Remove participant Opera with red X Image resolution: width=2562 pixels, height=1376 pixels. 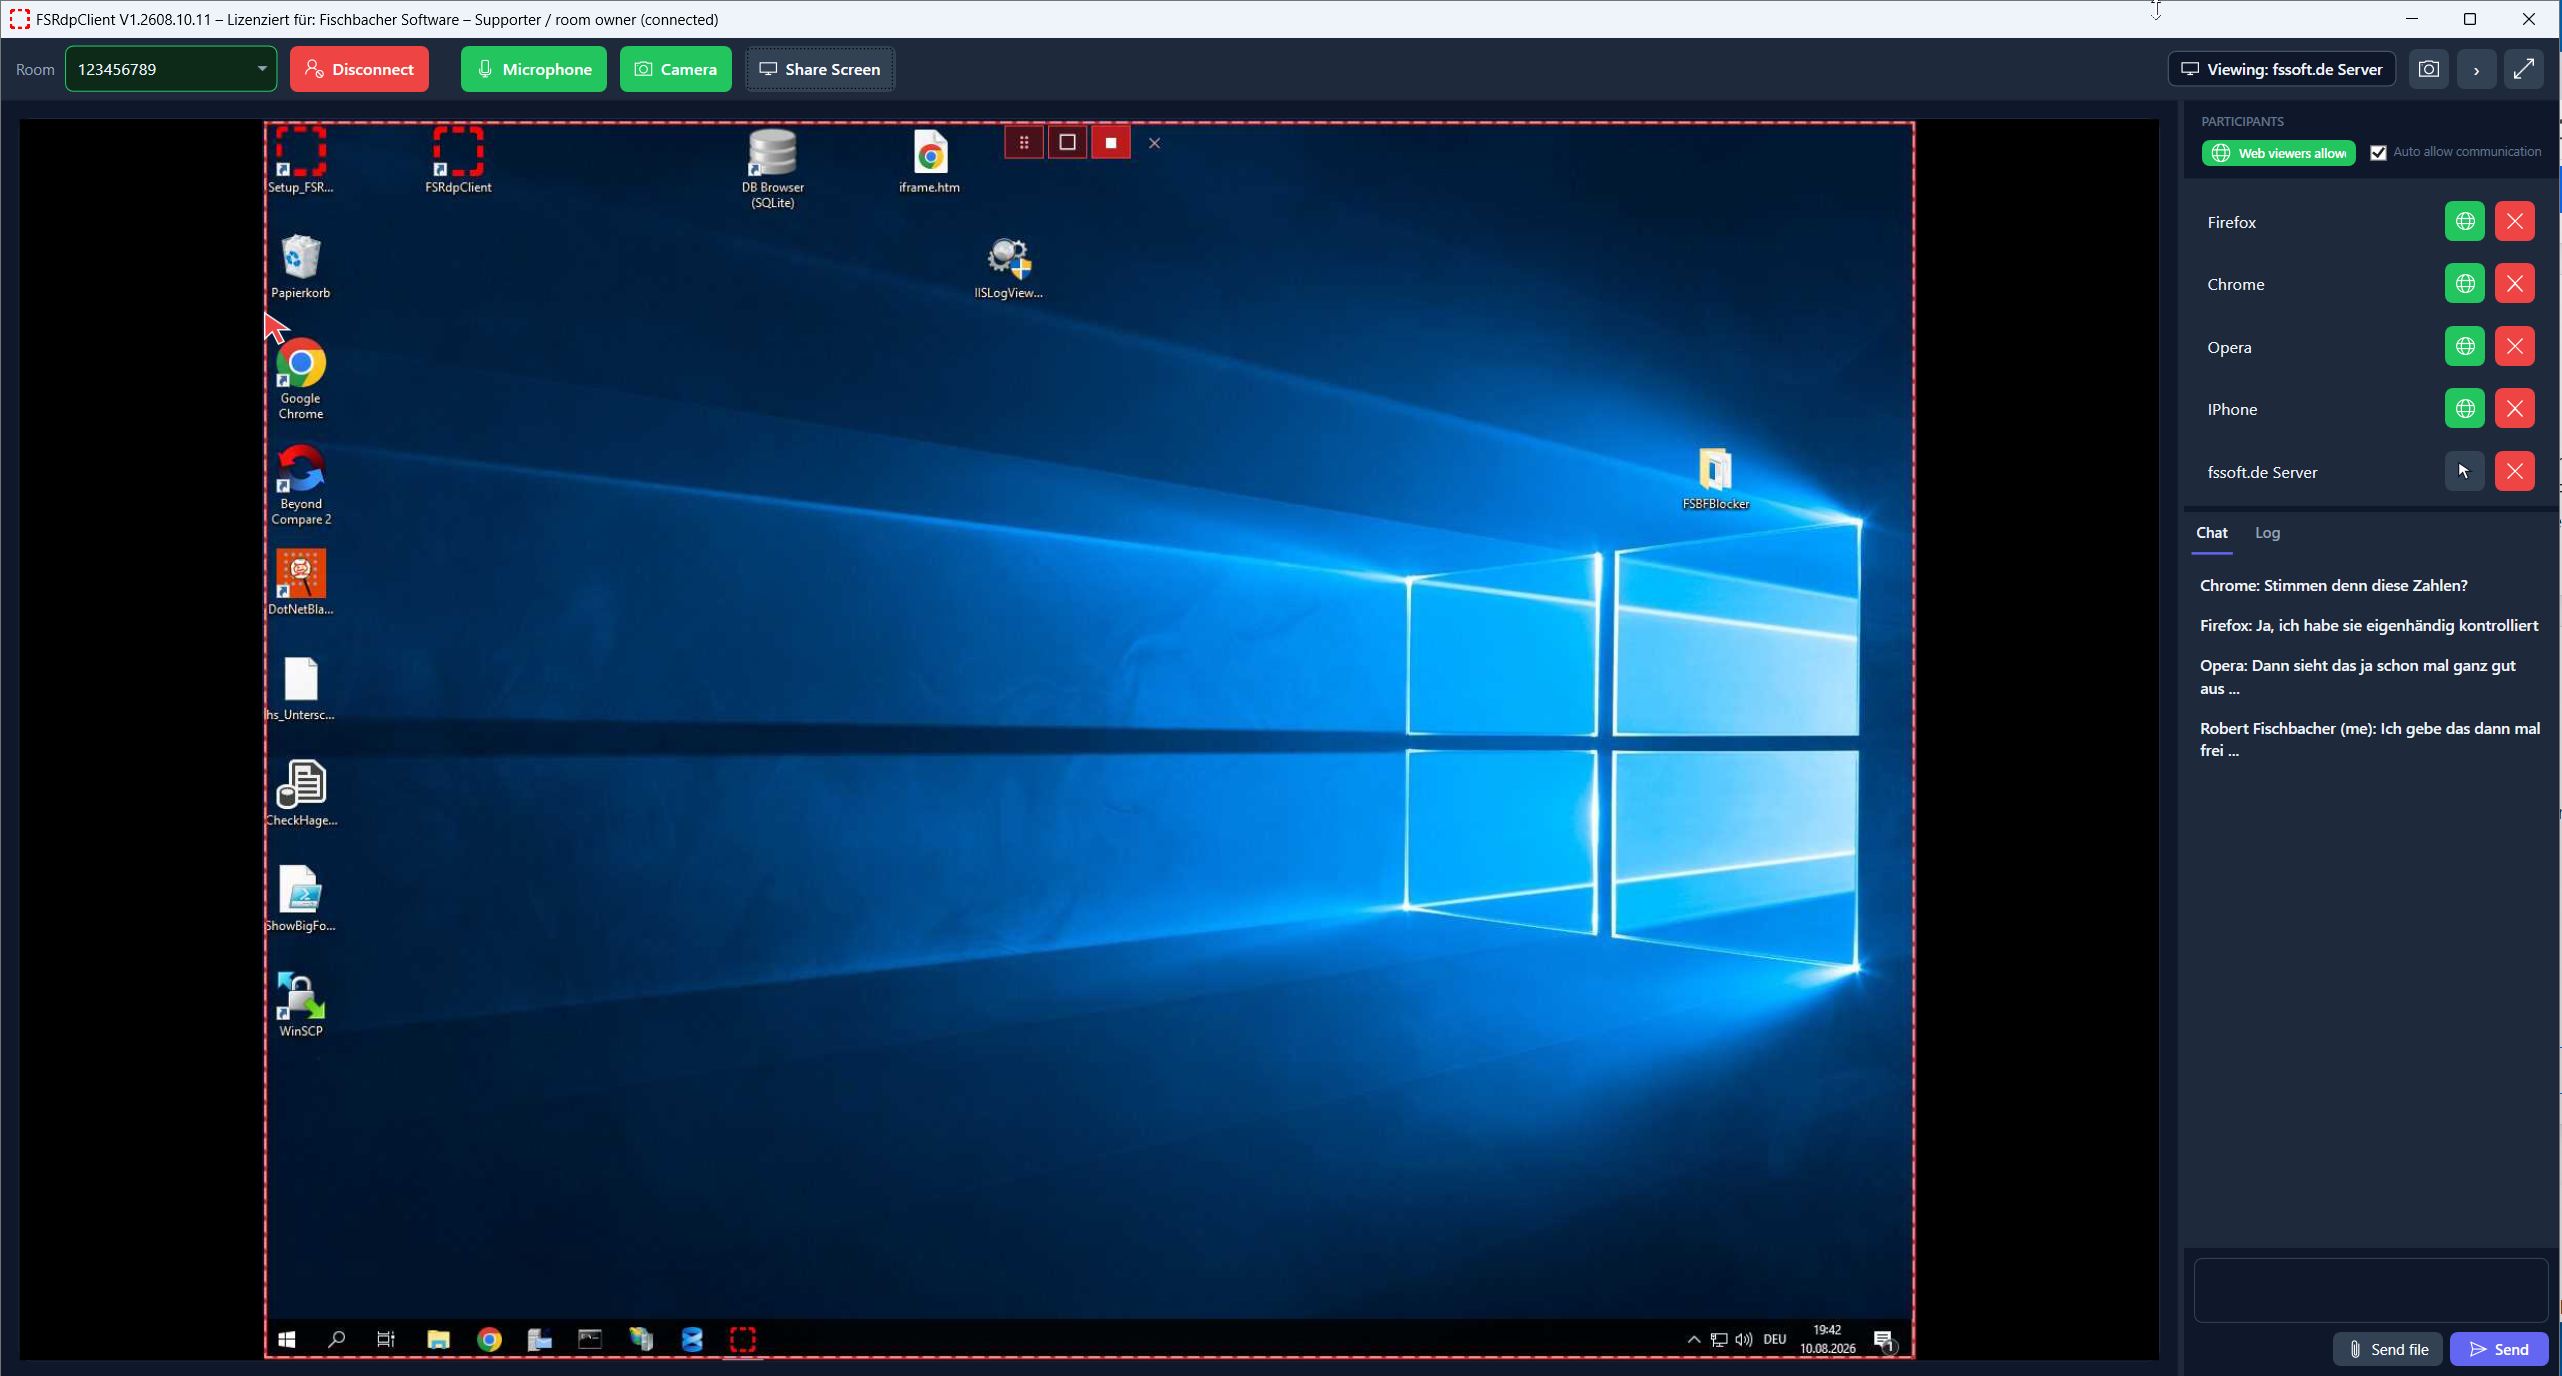coord(2514,346)
